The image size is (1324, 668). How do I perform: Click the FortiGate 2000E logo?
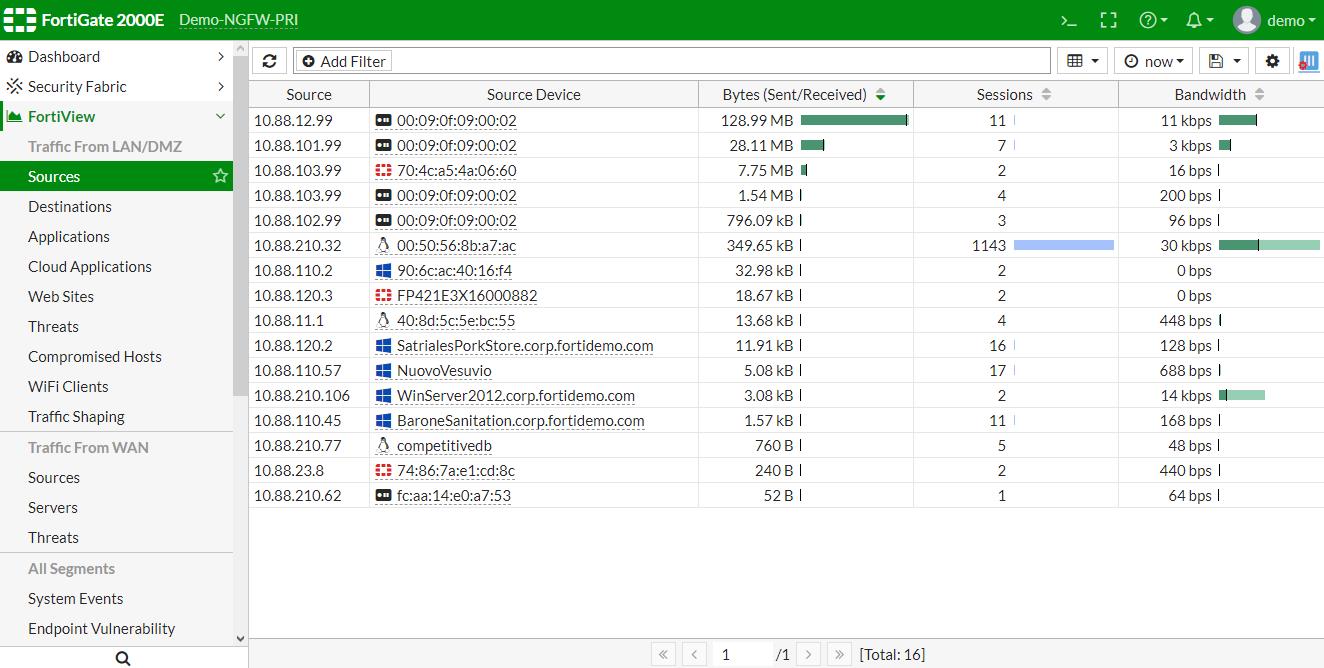pos(85,20)
